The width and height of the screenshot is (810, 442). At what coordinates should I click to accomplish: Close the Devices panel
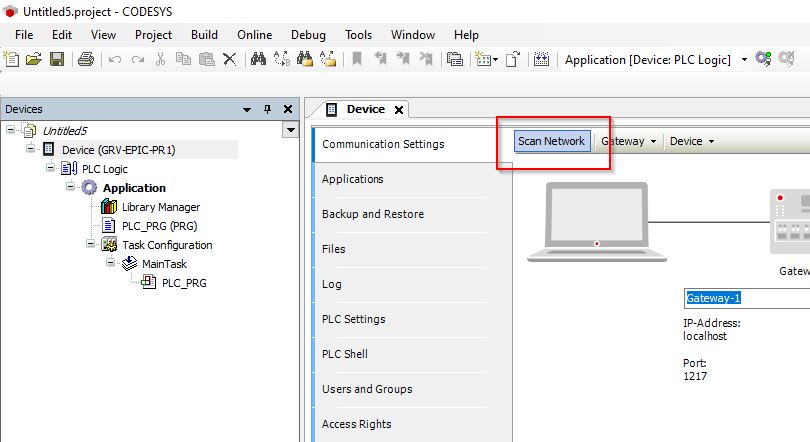(x=288, y=109)
